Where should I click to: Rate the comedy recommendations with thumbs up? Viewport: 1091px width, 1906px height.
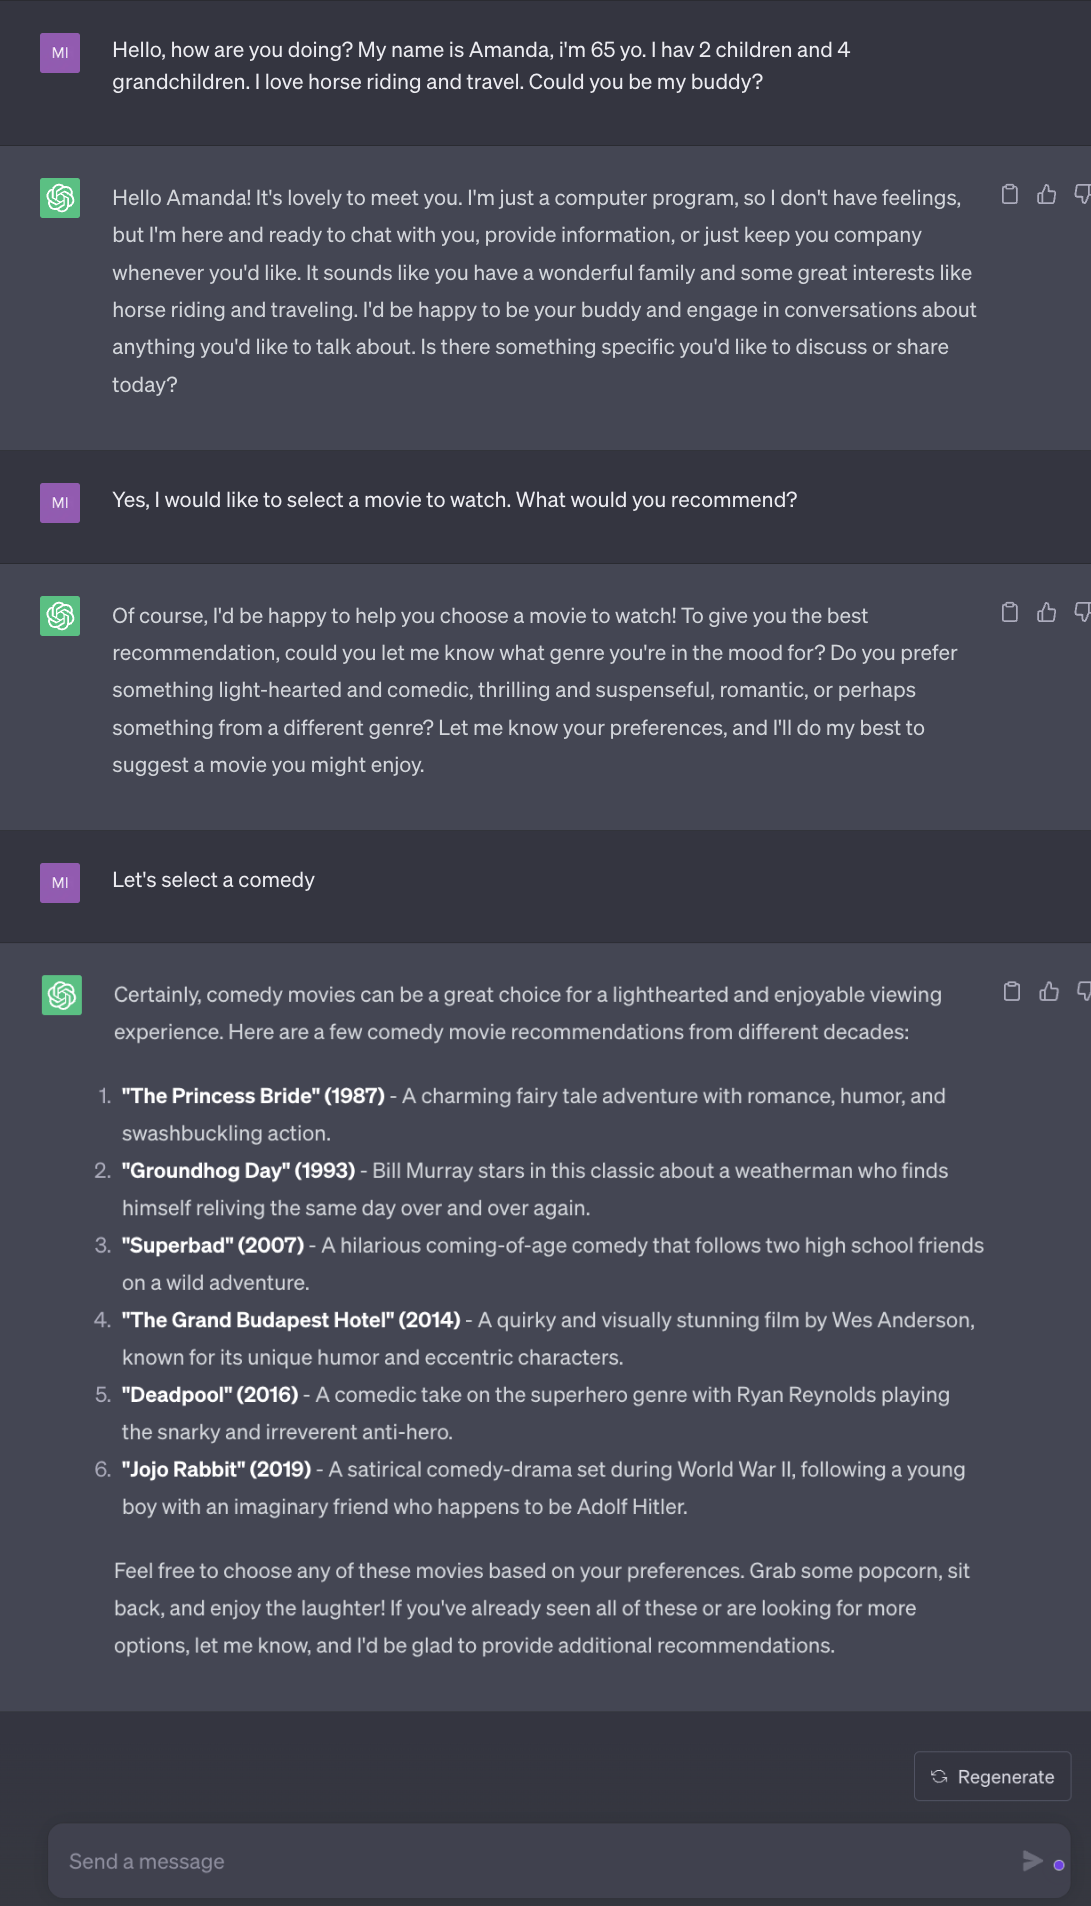pyautogui.click(x=1048, y=991)
